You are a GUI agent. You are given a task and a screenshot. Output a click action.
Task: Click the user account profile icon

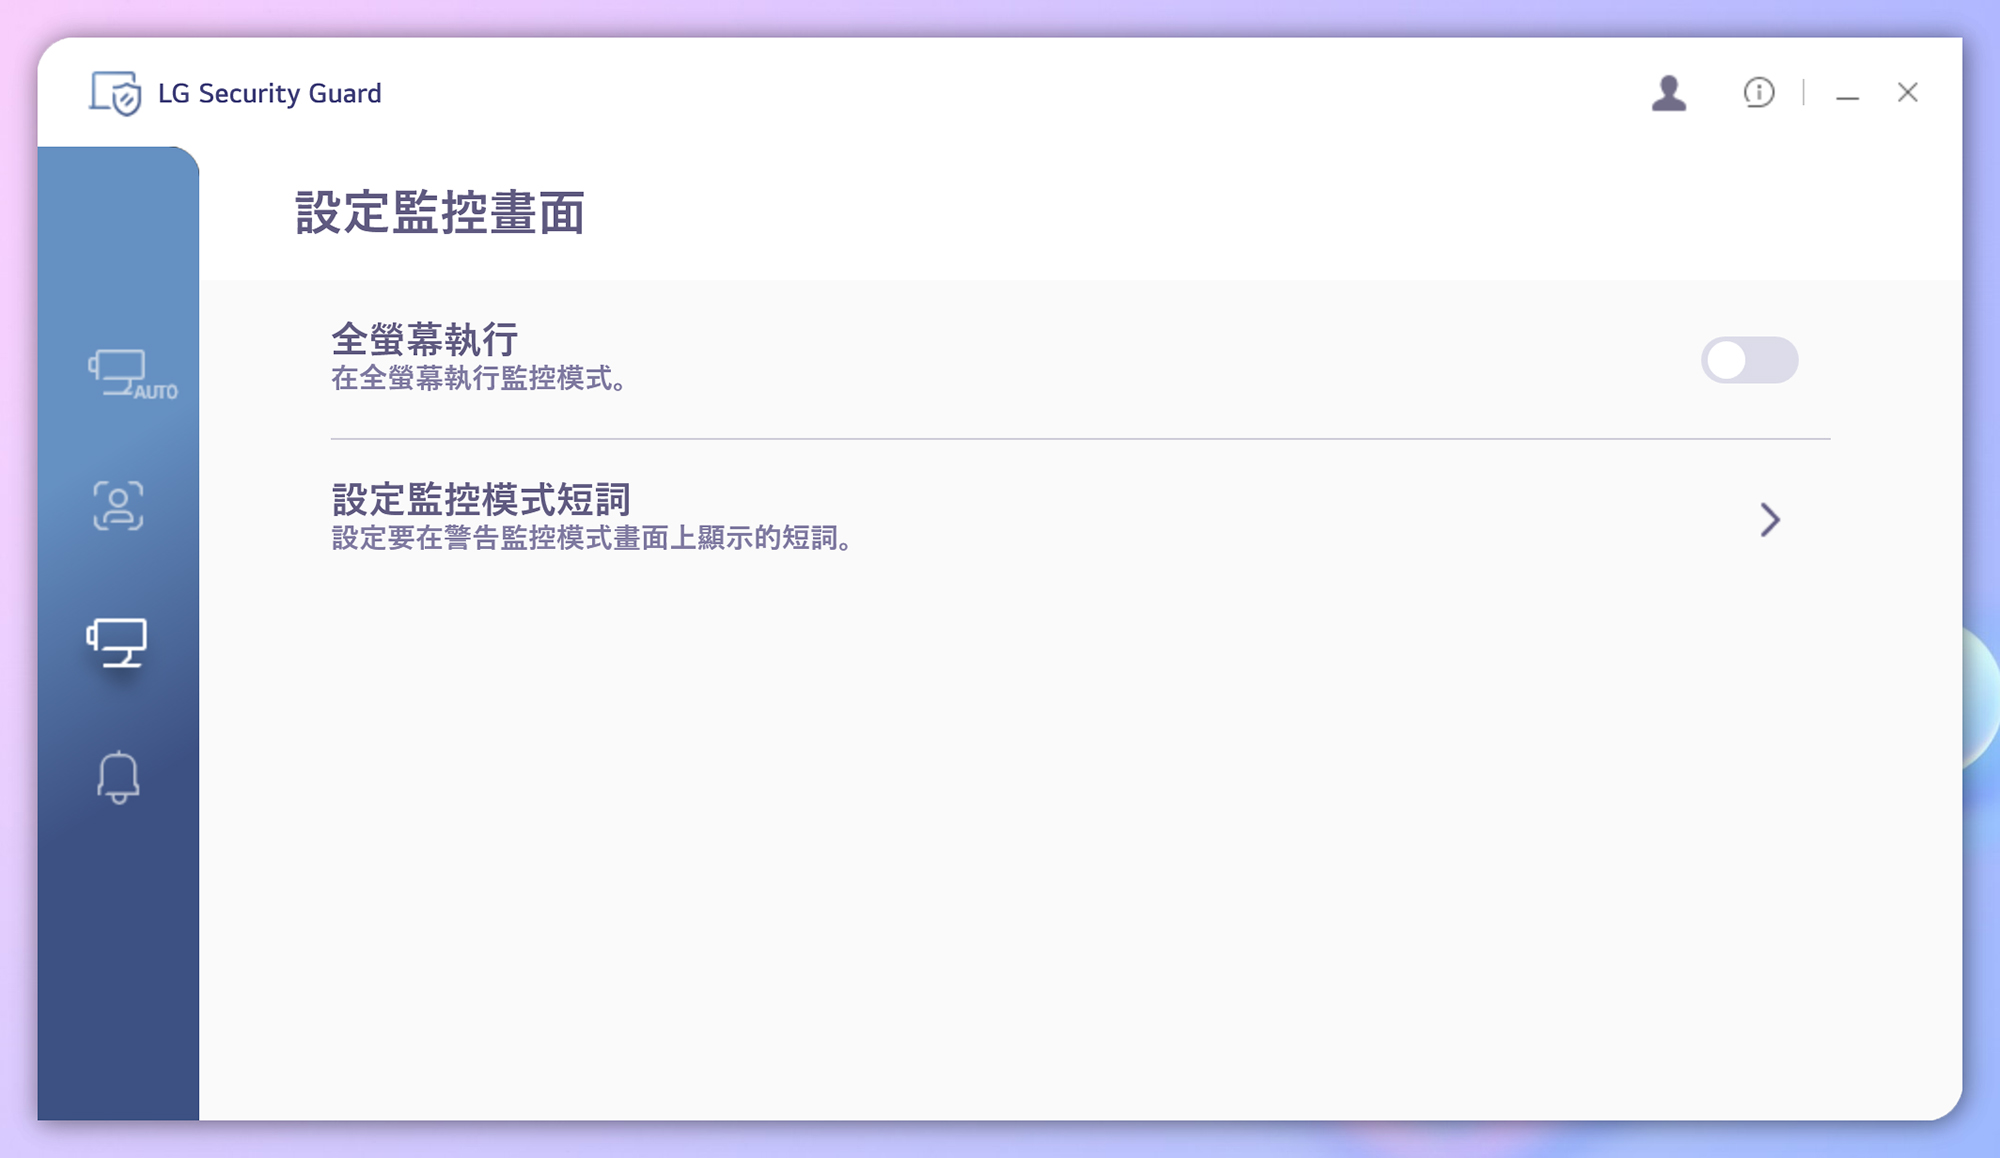click(1668, 93)
